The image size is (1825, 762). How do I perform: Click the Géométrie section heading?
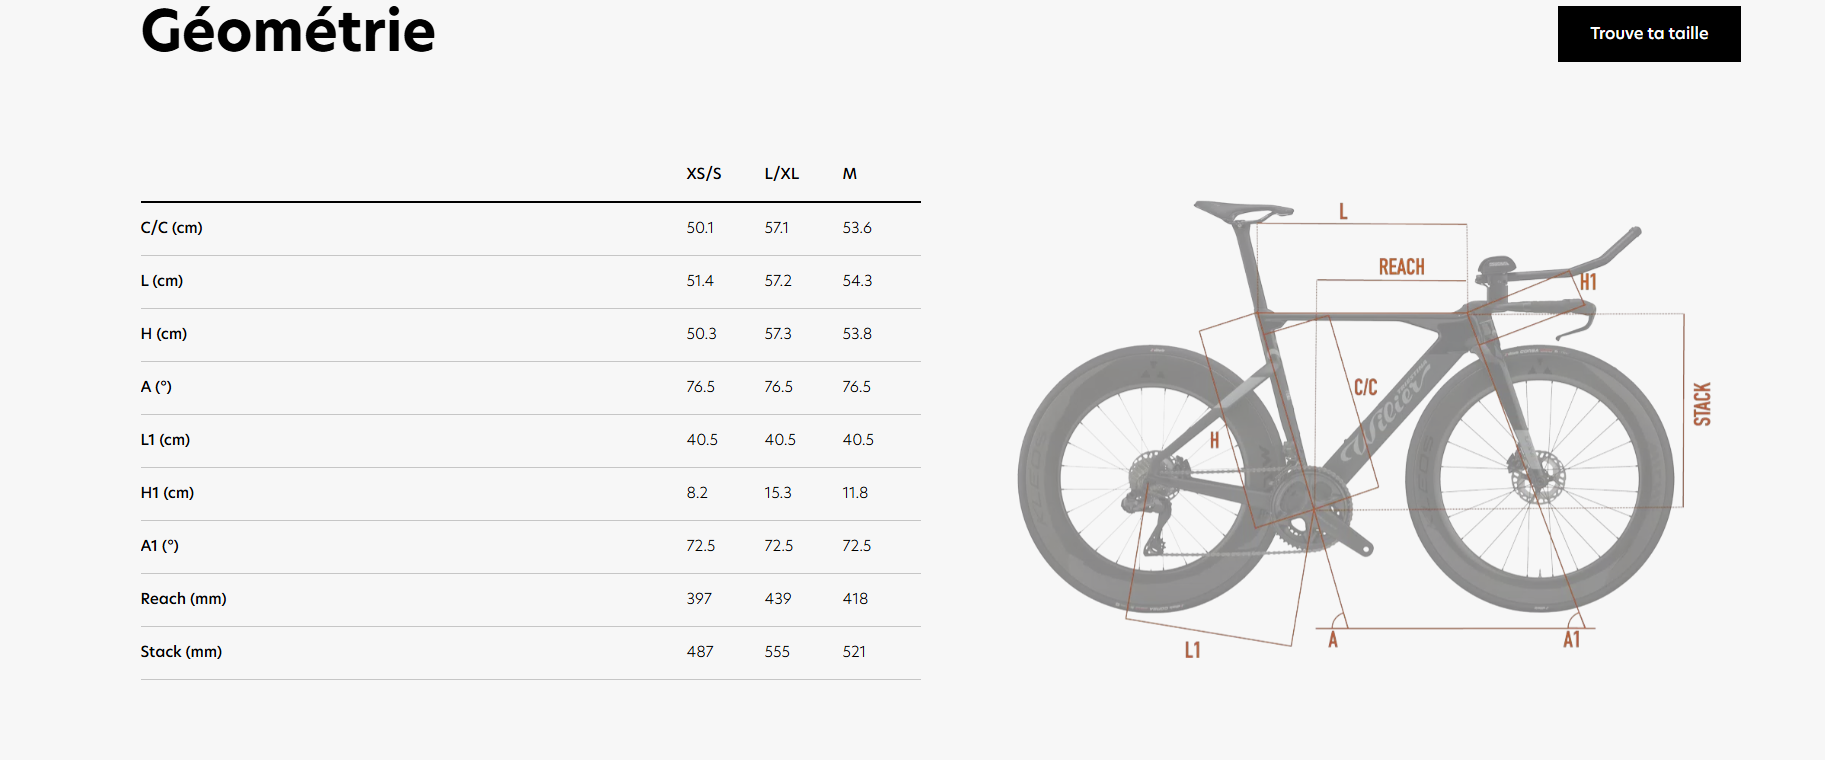(288, 31)
